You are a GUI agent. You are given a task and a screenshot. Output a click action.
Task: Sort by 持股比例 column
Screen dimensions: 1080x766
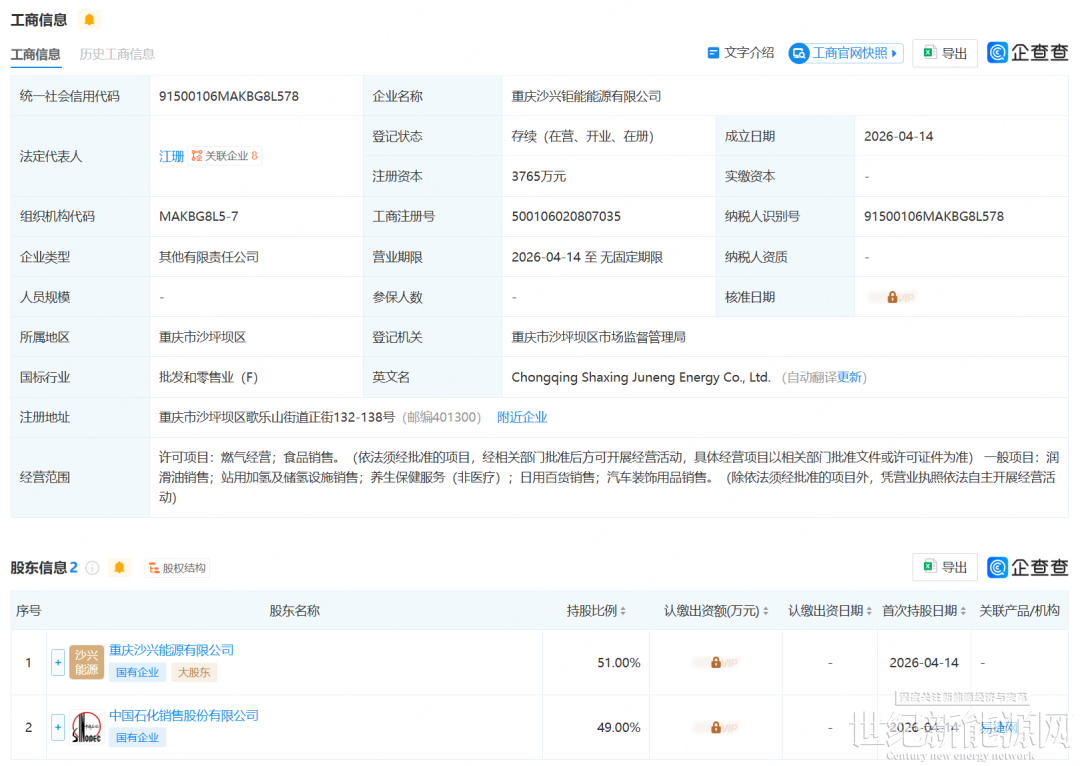click(x=597, y=610)
